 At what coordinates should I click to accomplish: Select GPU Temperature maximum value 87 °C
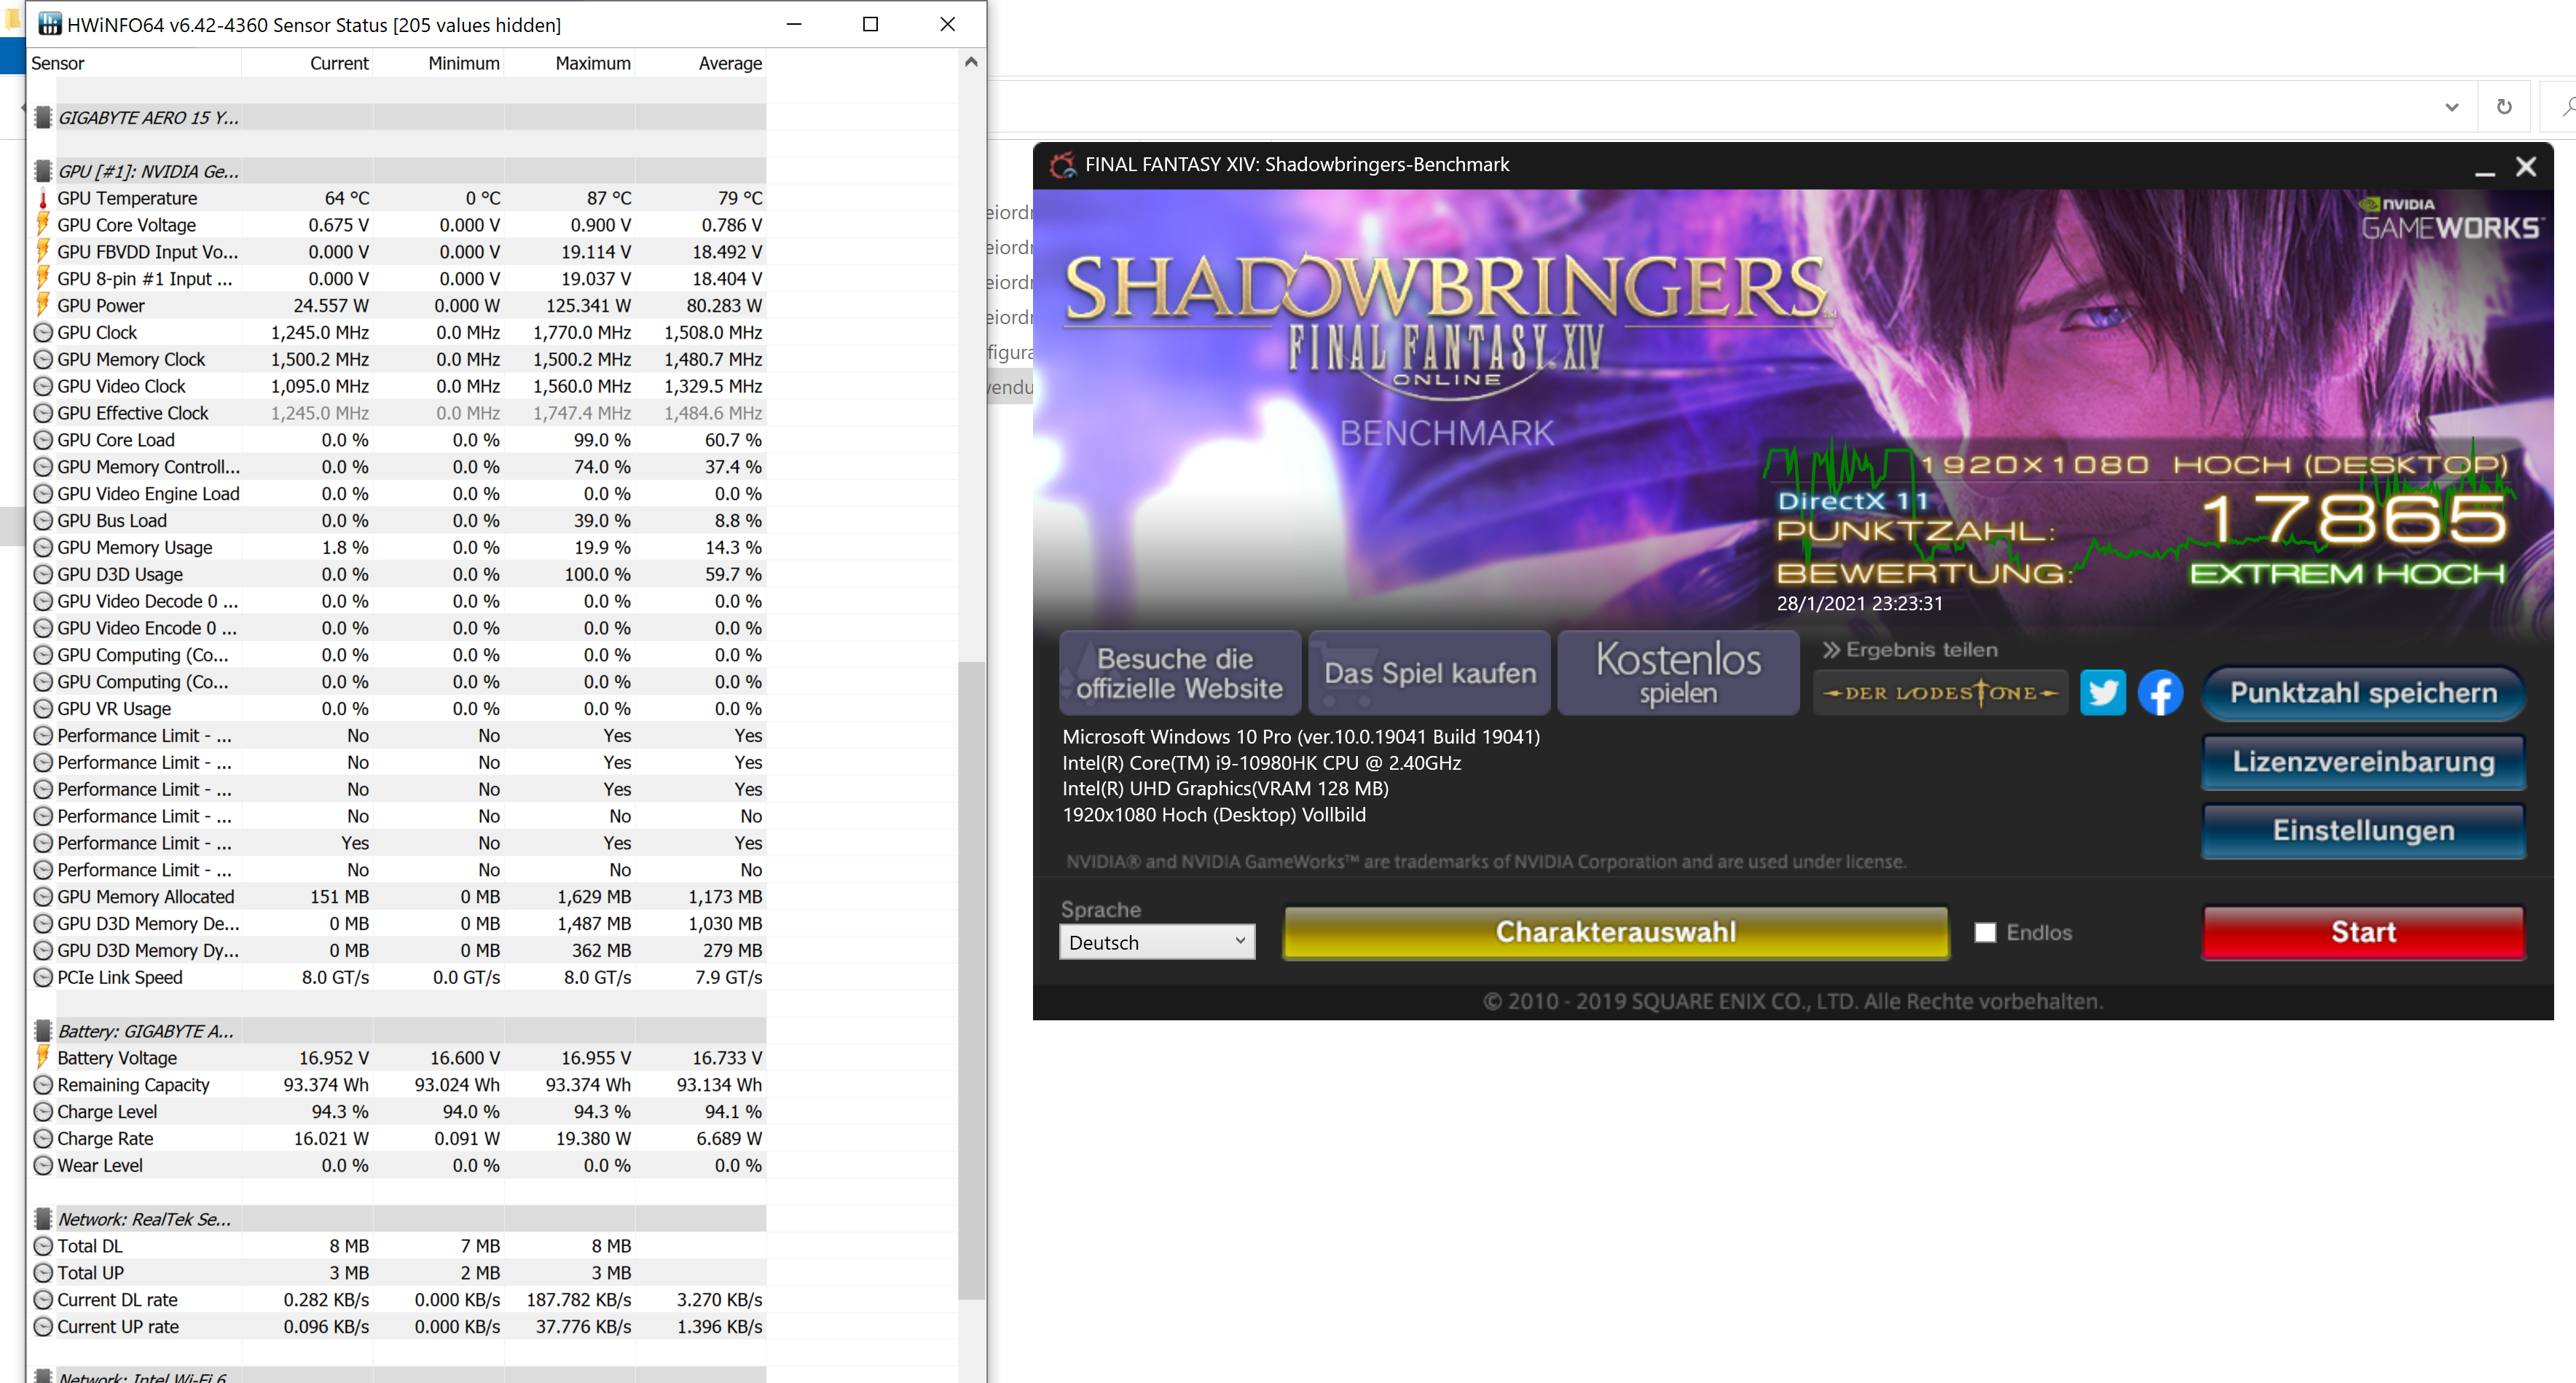click(609, 198)
